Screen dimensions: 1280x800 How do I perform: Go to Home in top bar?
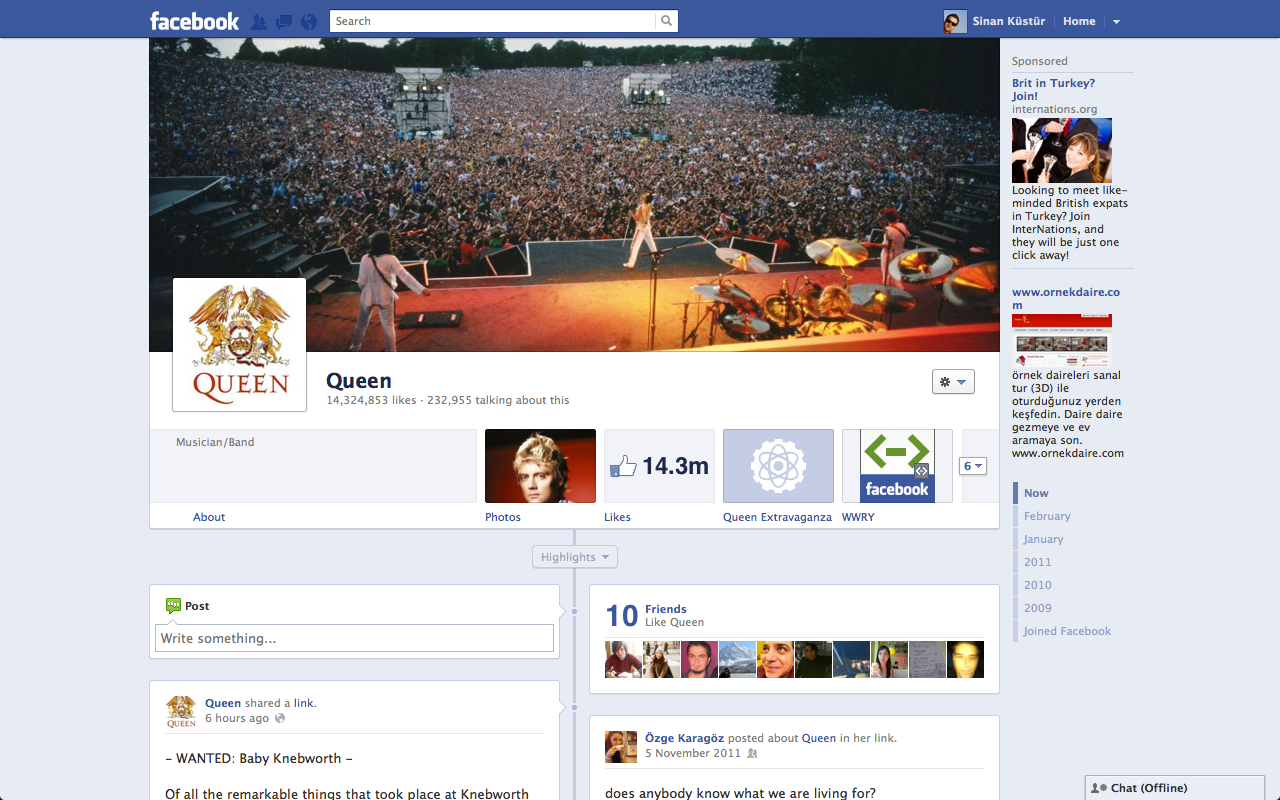[x=1079, y=21]
